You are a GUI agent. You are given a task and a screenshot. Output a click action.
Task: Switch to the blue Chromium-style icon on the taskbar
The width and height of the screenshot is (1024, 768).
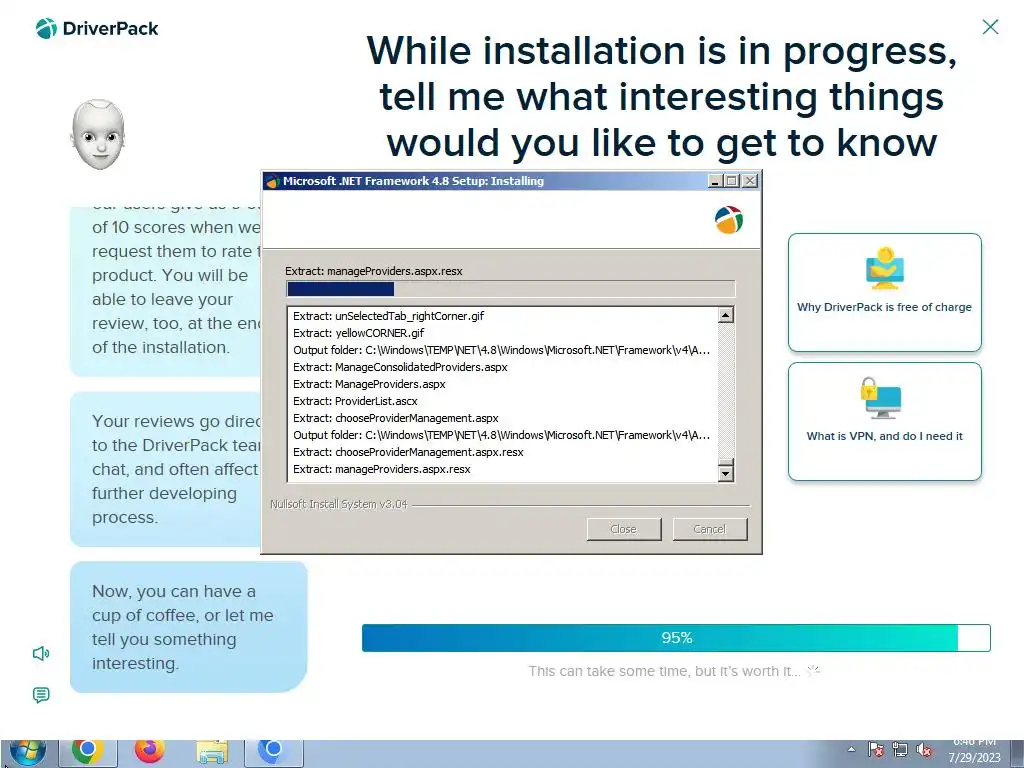[273, 752]
